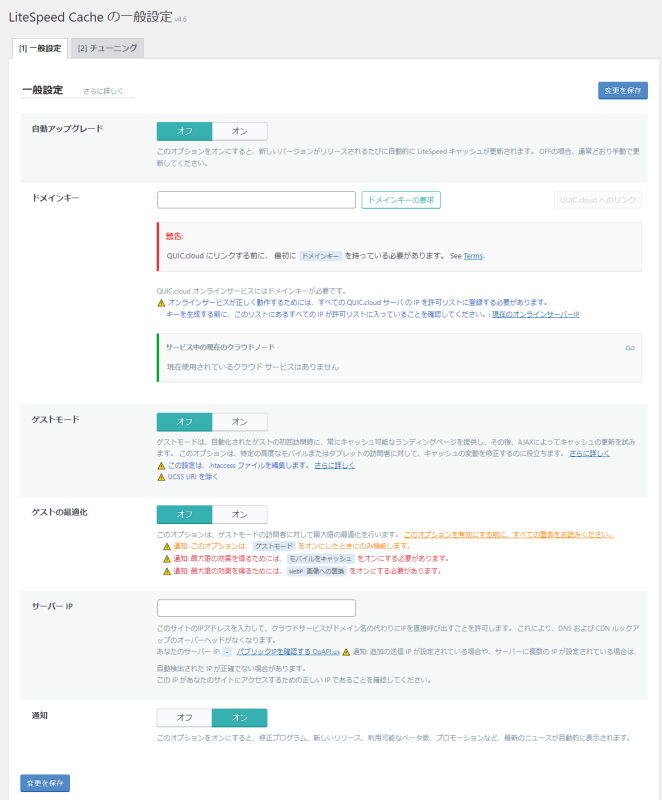This screenshot has height=800, width=662.
Task: Click the サーバー IP input field
Action: [256, 608]
